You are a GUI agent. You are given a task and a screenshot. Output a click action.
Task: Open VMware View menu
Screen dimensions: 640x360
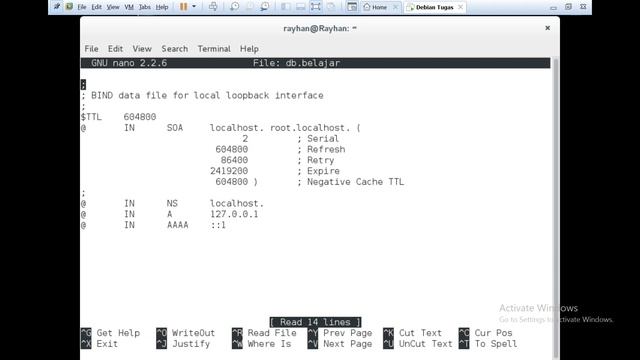(113, 7)
